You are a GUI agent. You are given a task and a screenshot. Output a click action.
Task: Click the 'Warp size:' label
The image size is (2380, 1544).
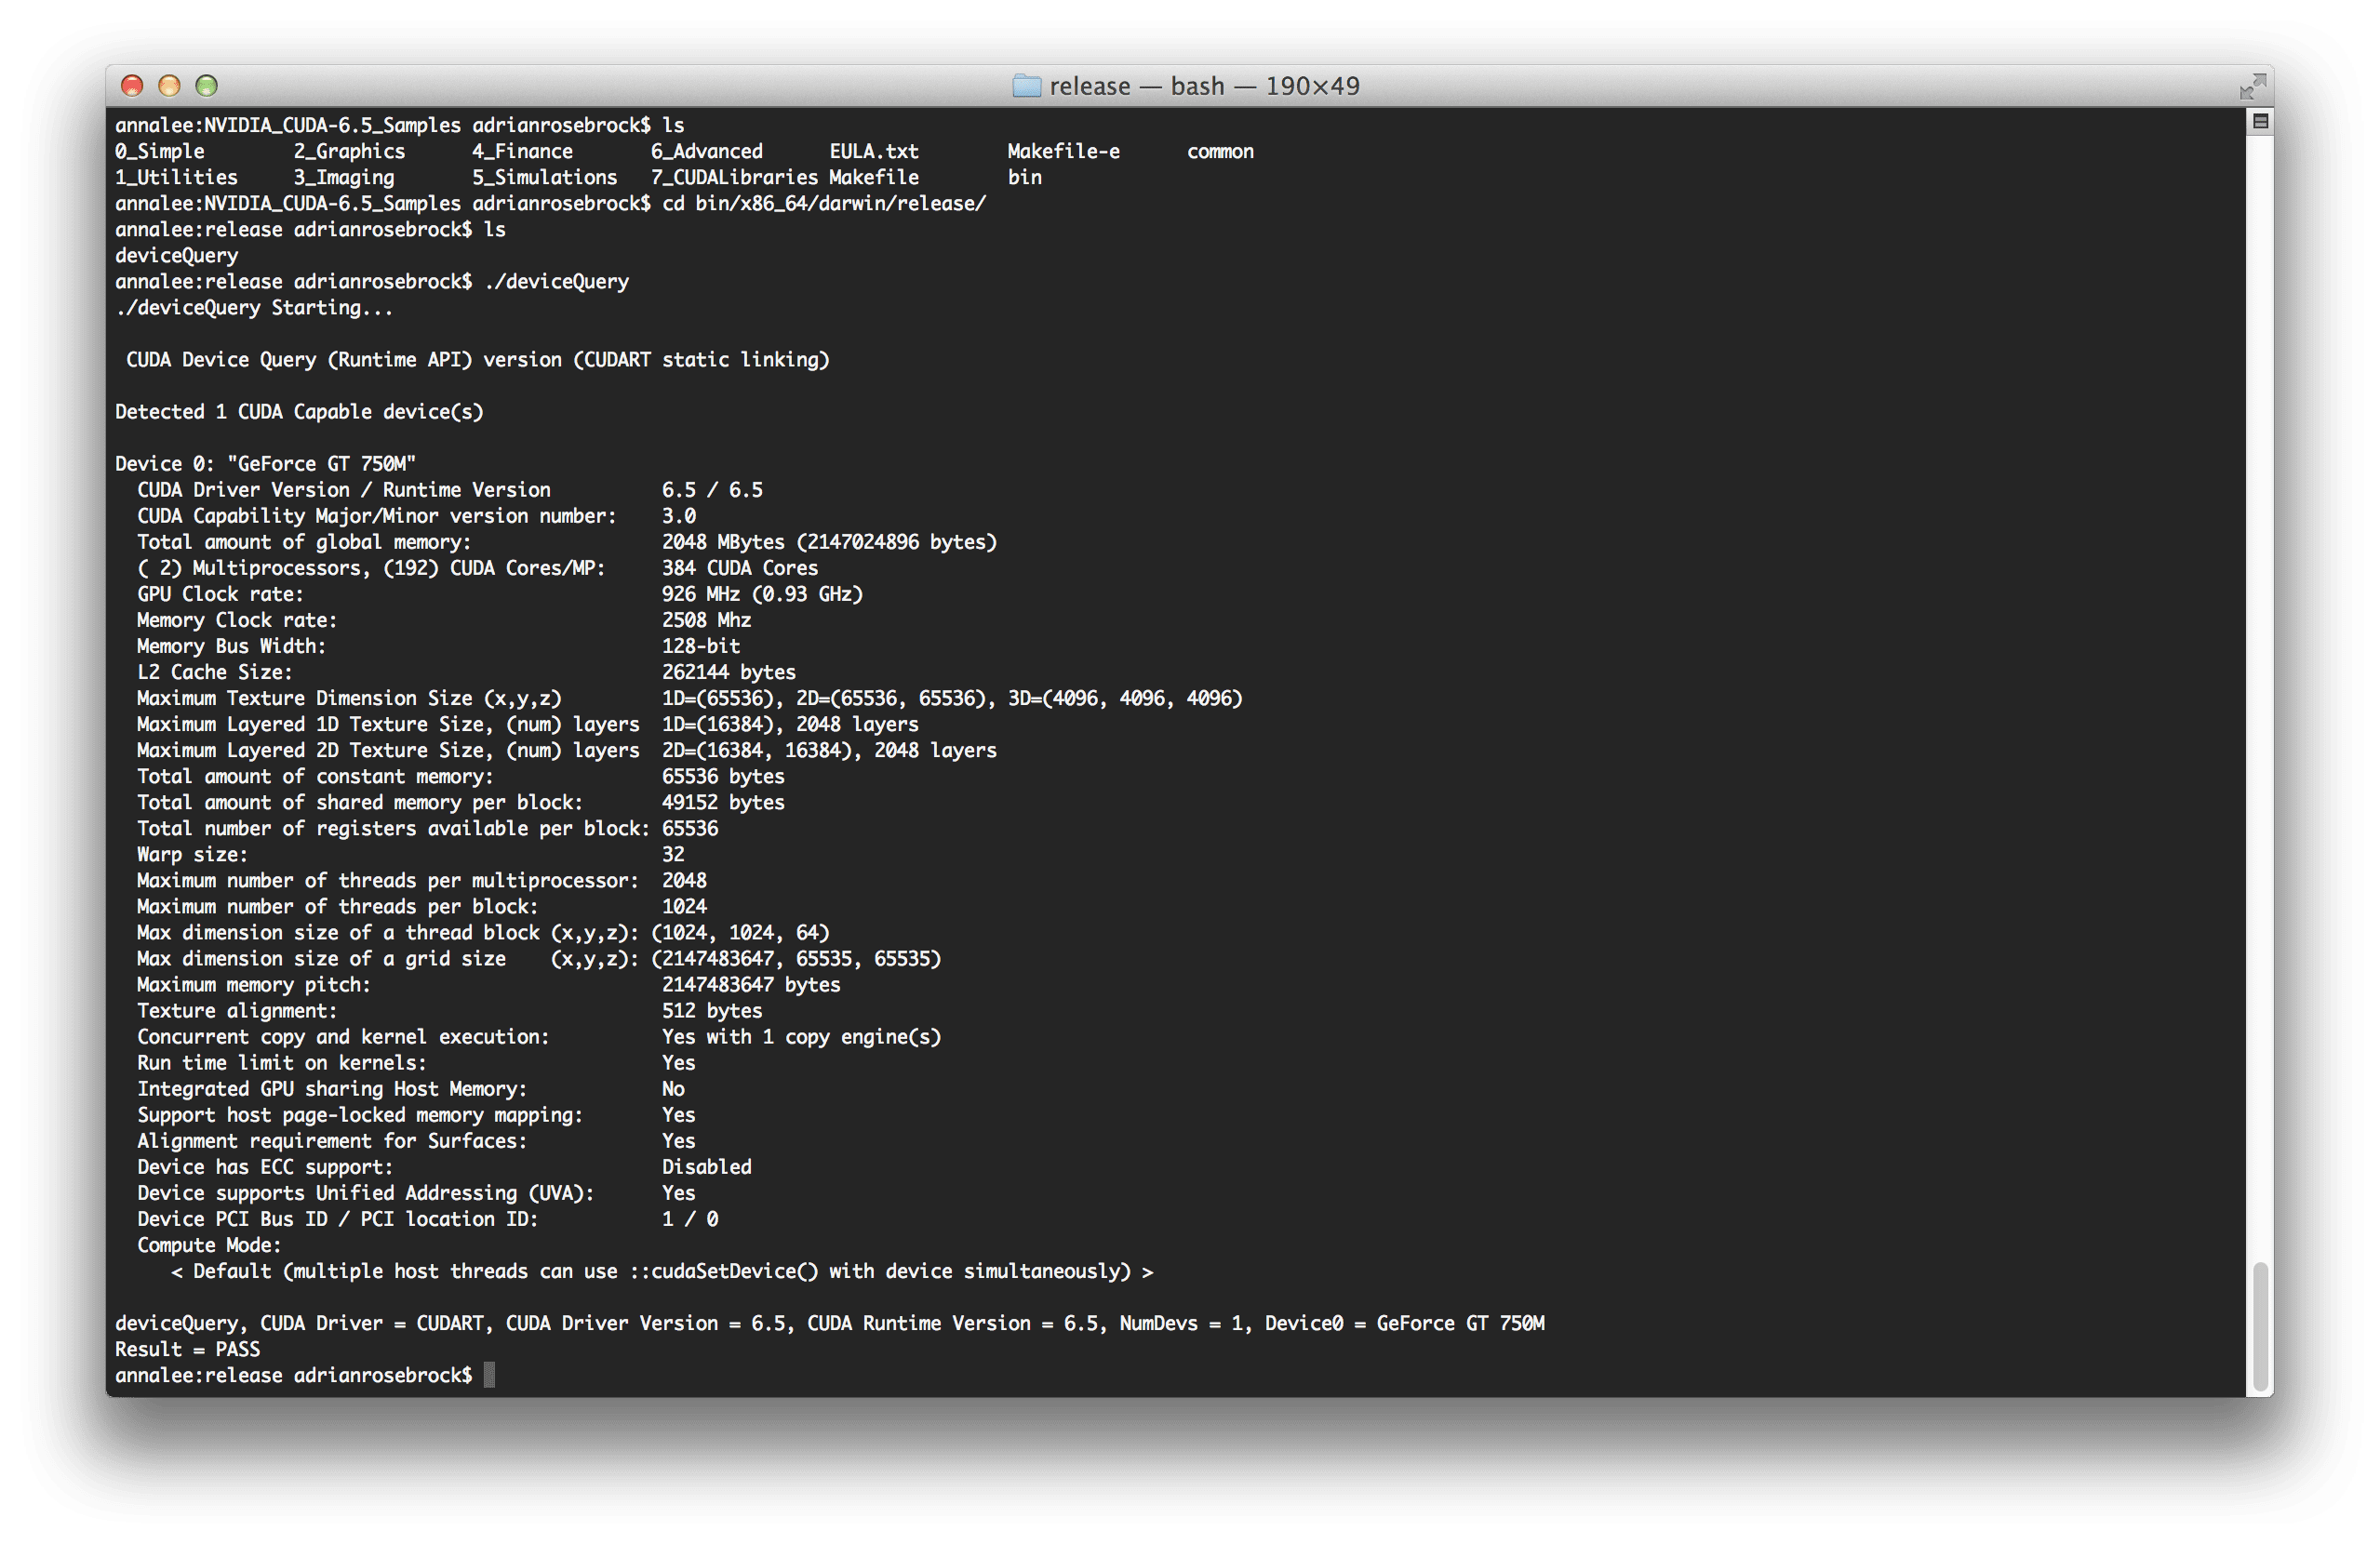tap(192, 854)
